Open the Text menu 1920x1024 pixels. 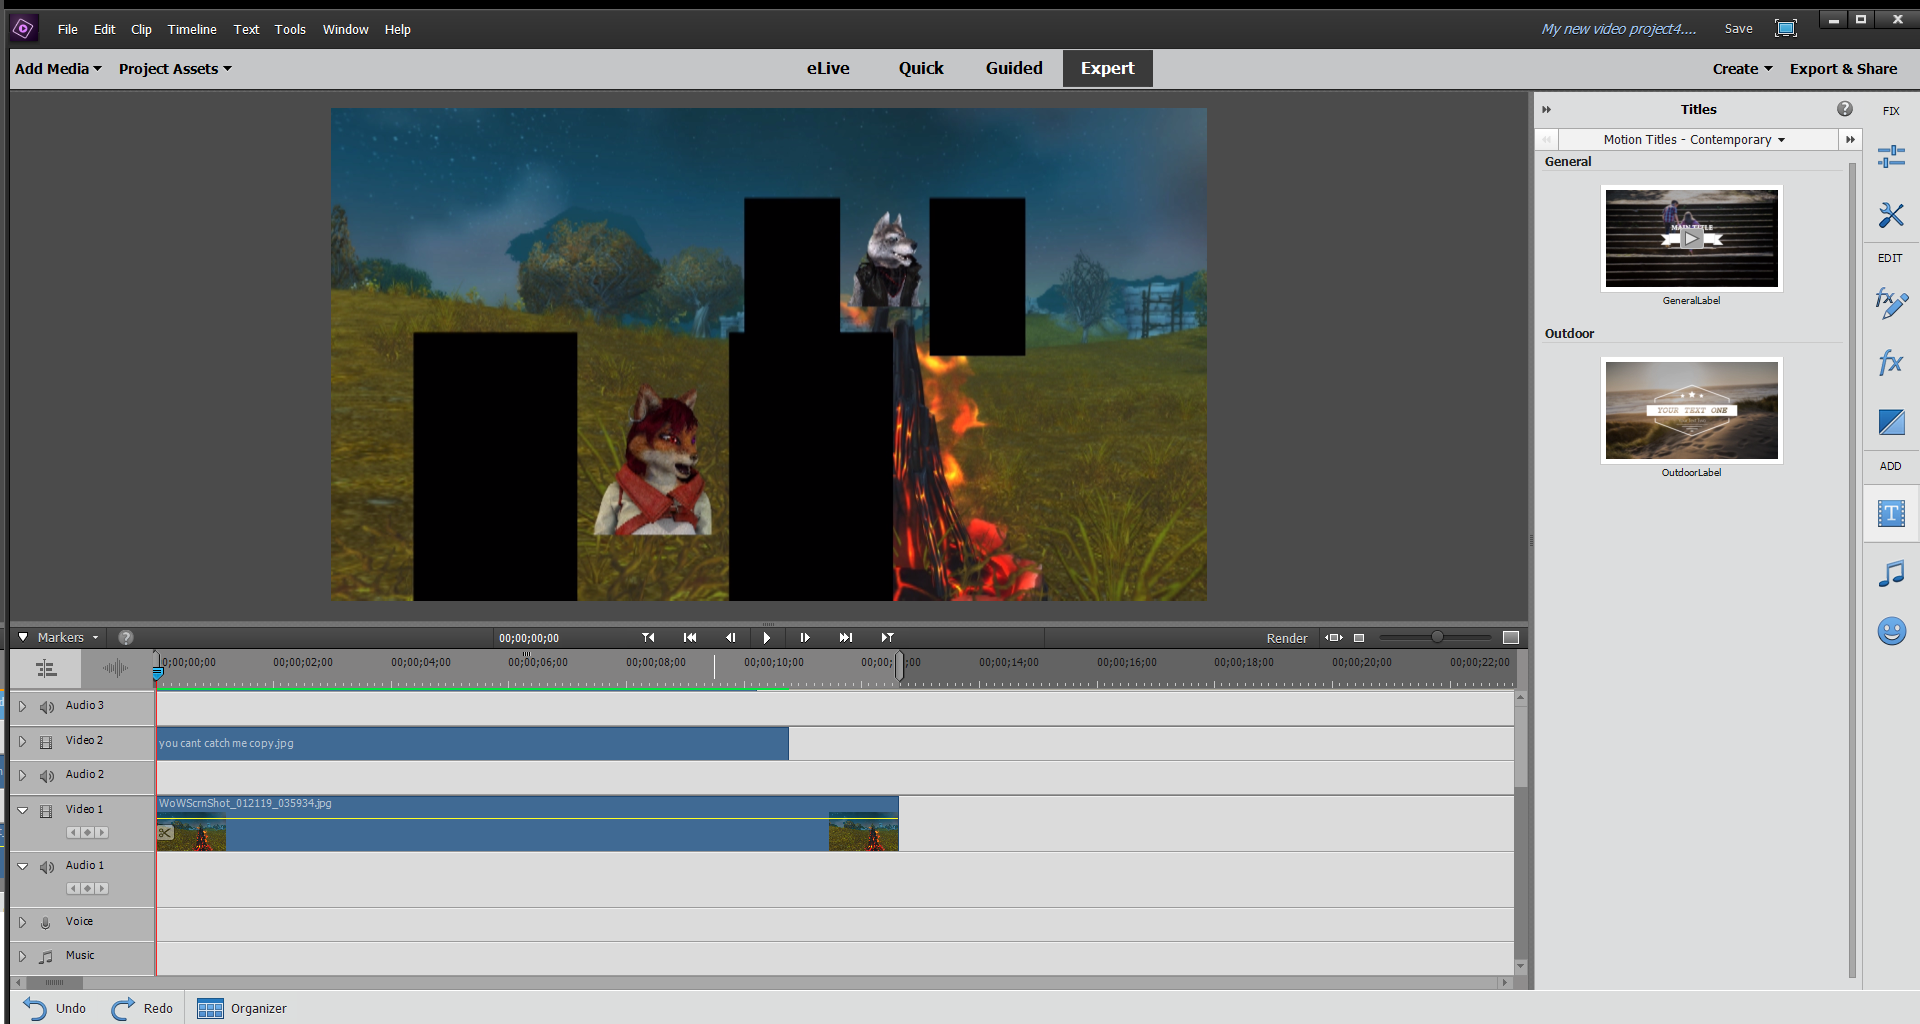(x=246, y=29)
